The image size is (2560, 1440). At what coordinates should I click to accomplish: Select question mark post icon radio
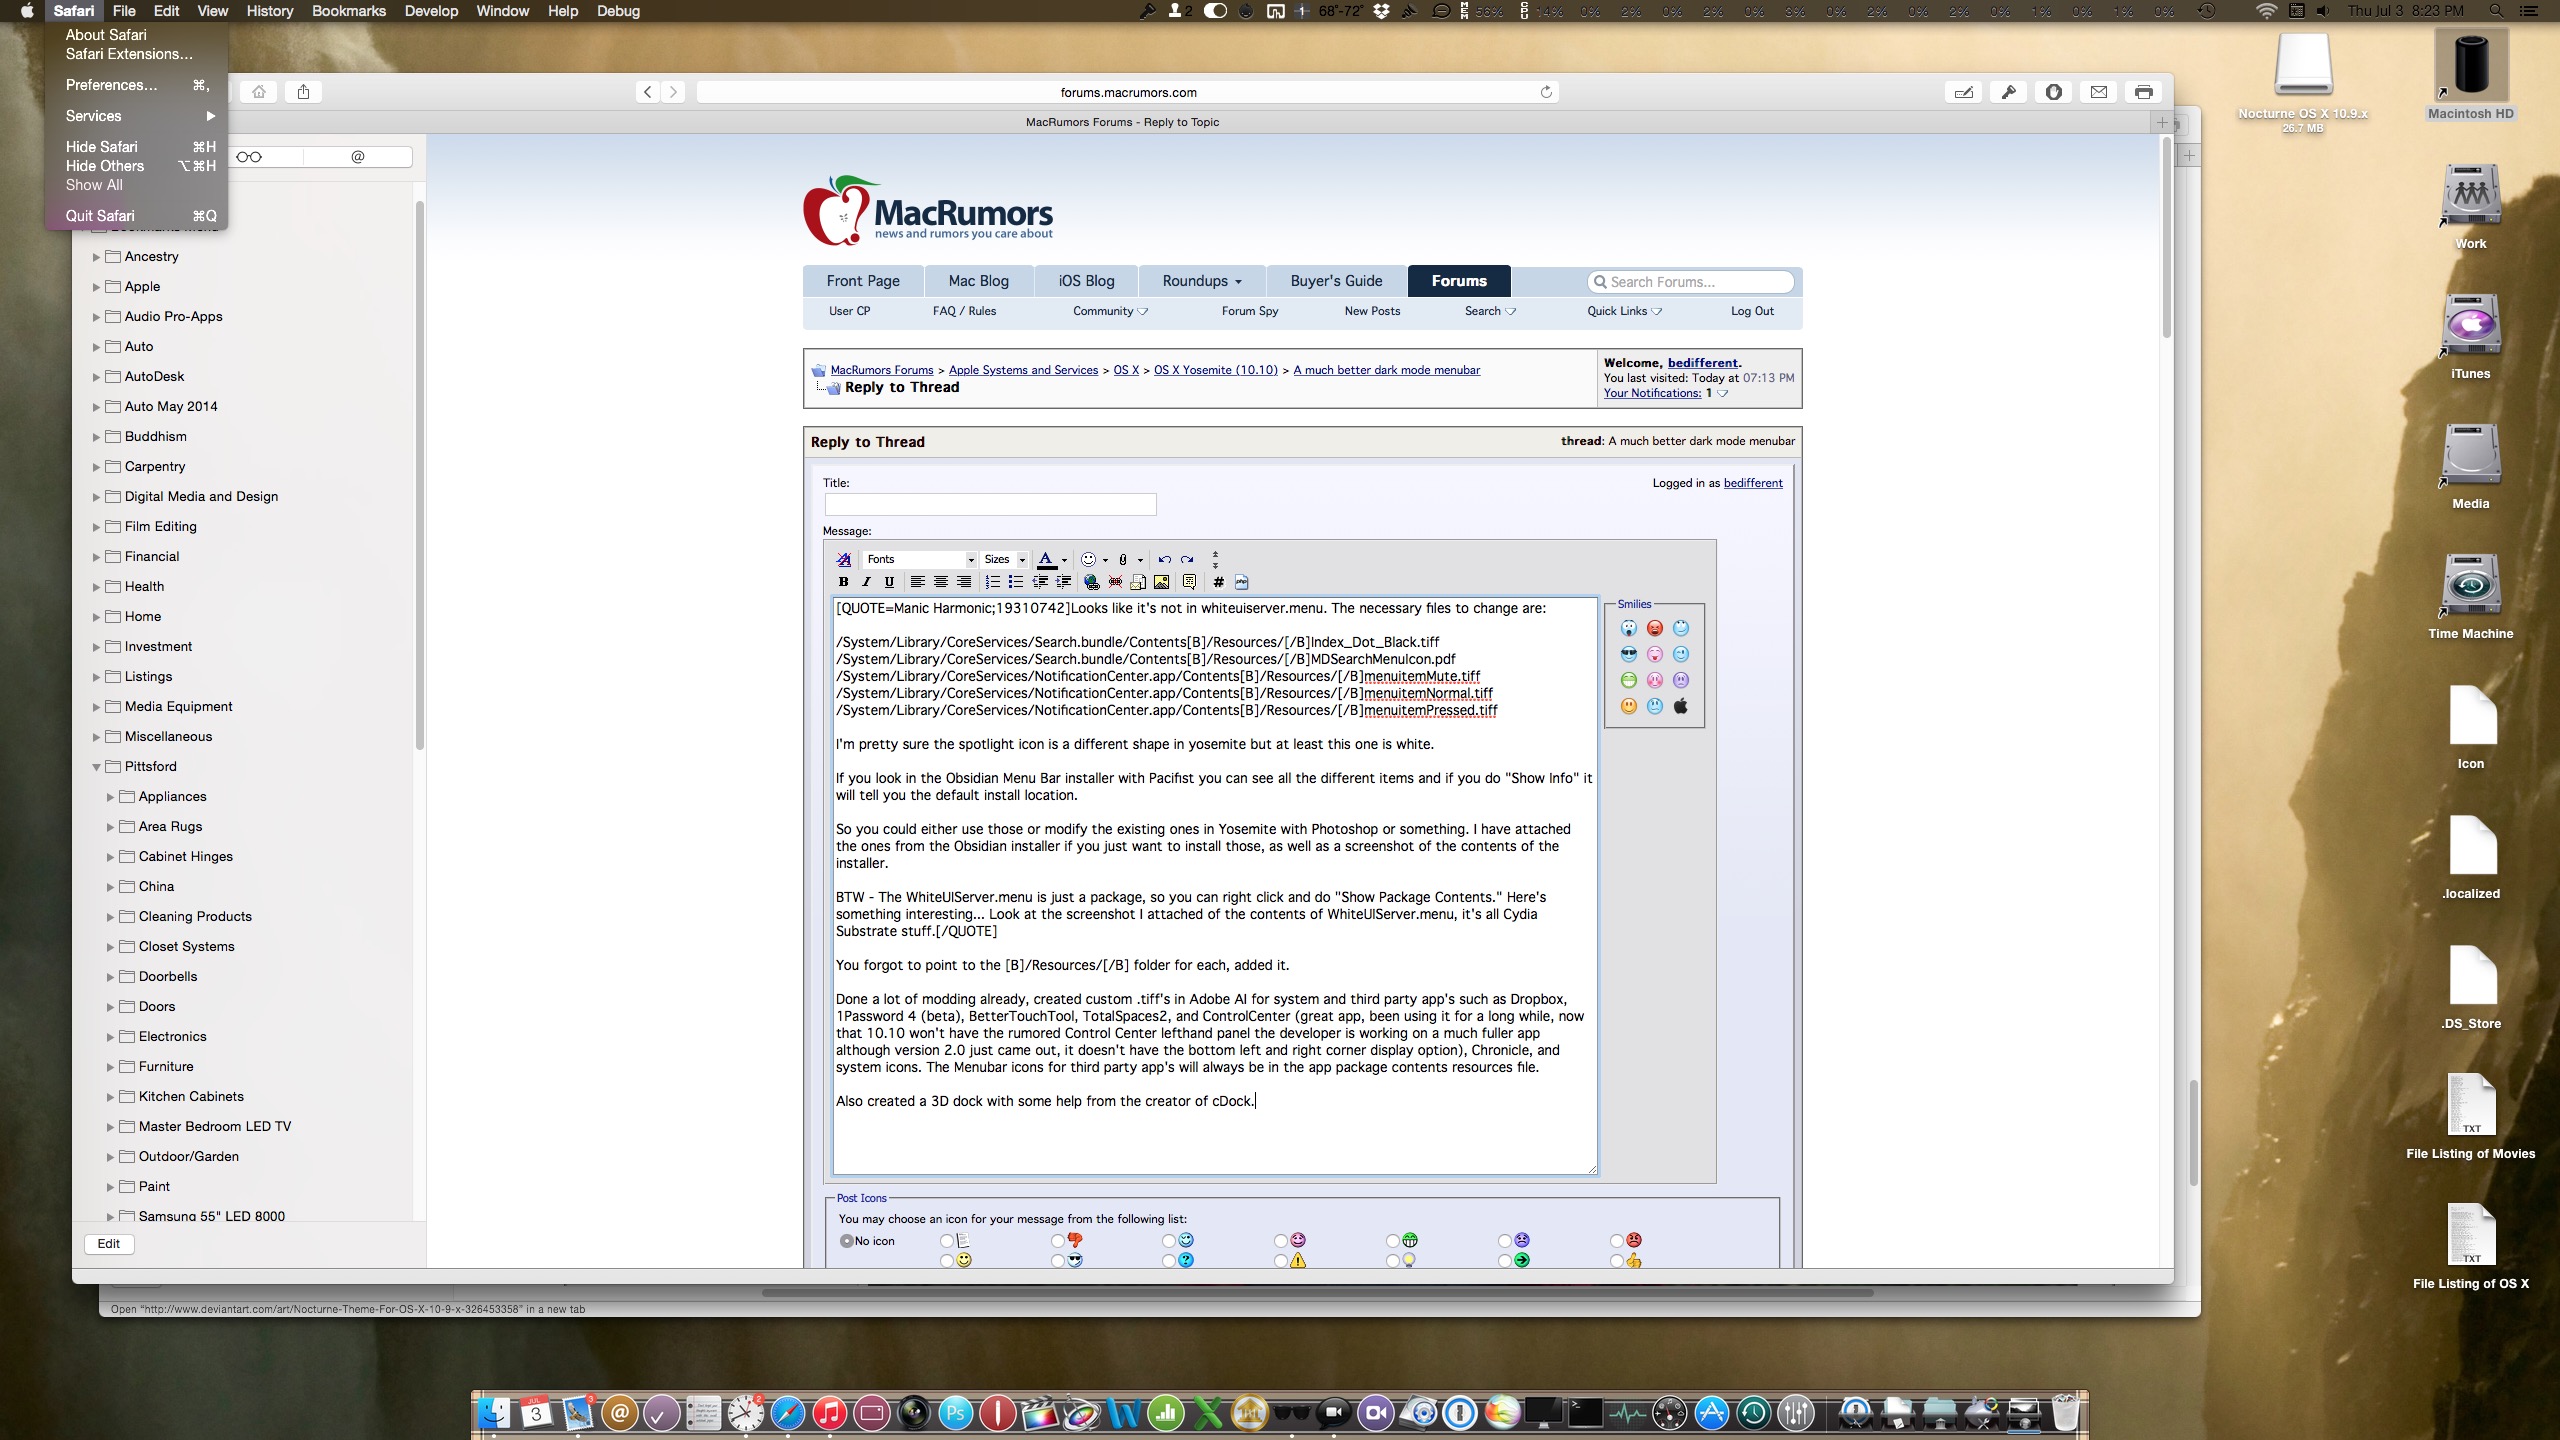pos(1168,1261)
